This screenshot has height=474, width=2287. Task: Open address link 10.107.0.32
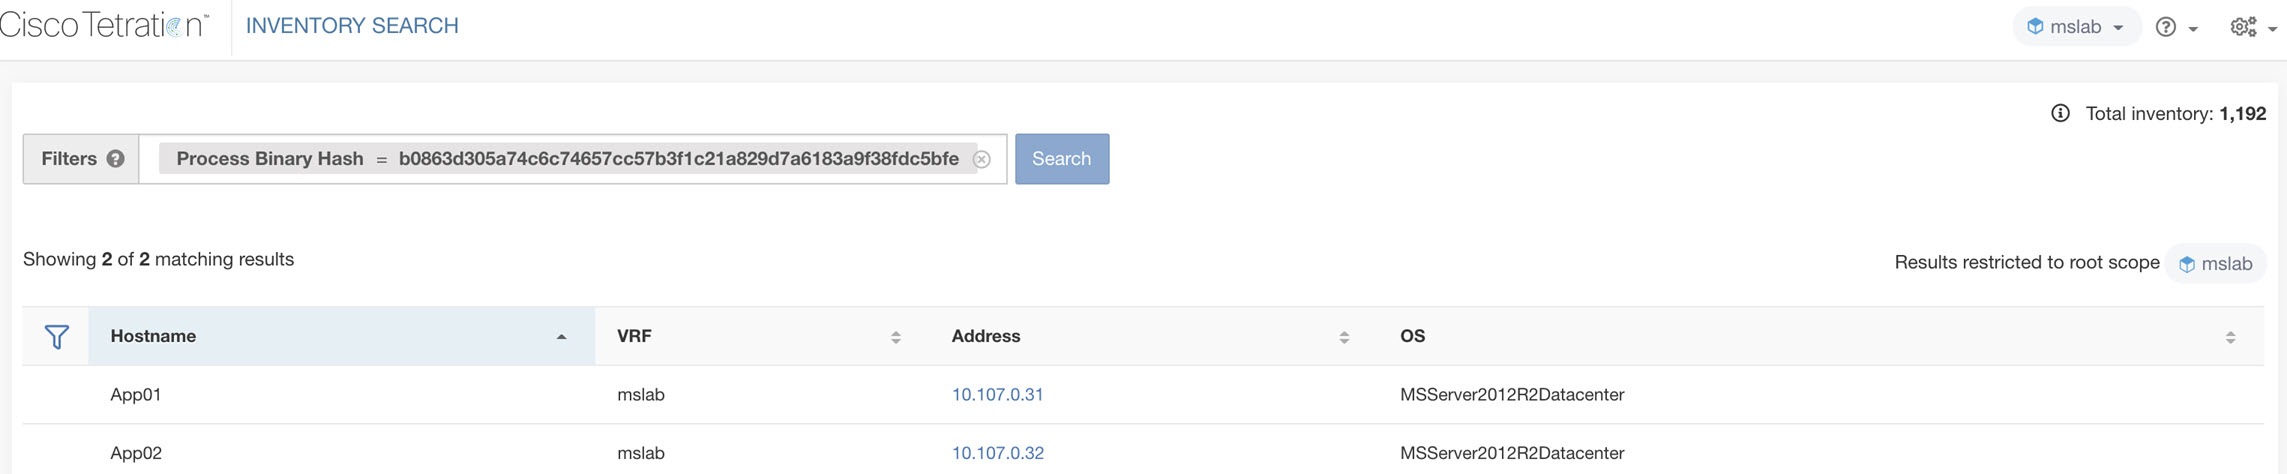(997, 453)
